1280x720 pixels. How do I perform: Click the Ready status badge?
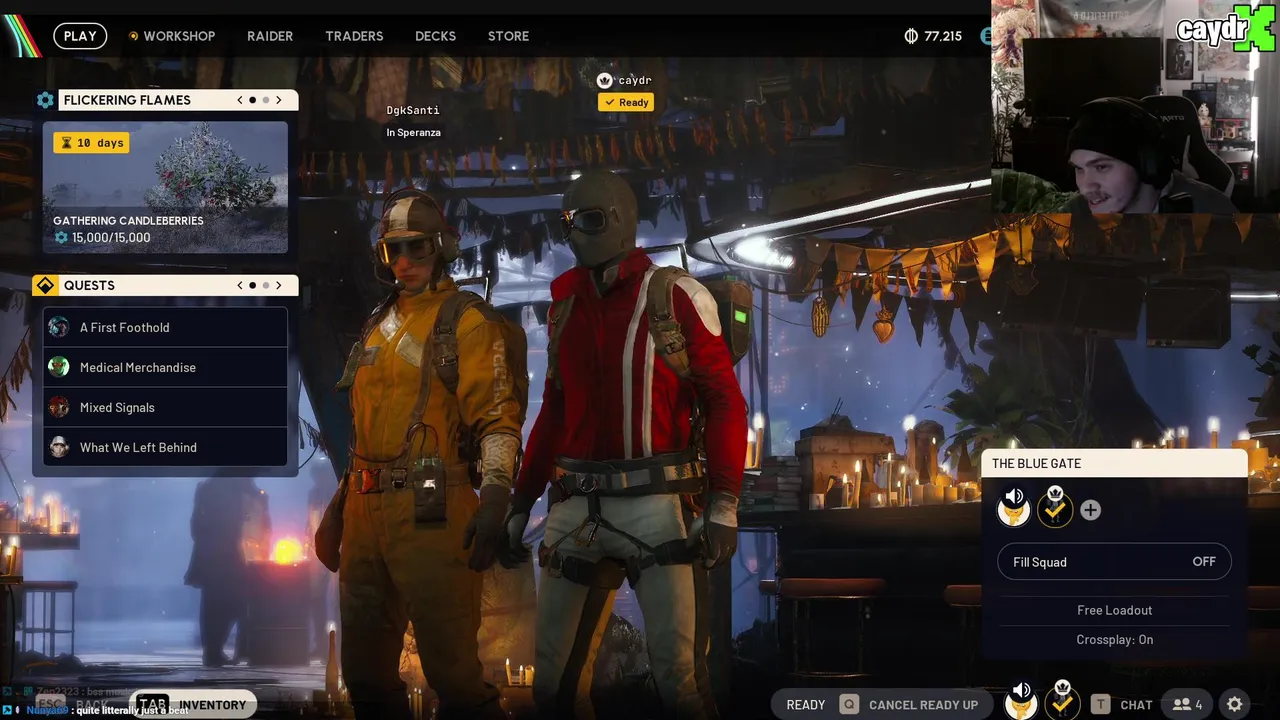tap(626, 102)
